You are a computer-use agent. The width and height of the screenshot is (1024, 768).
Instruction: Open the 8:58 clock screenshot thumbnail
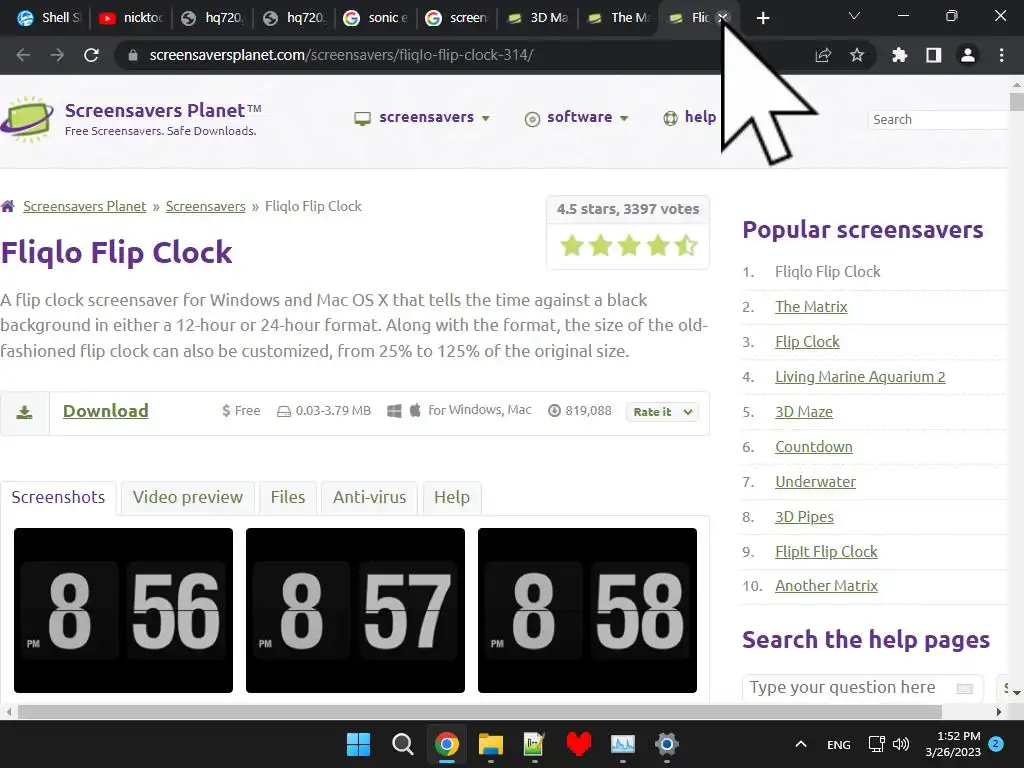[x=587, y=611]
